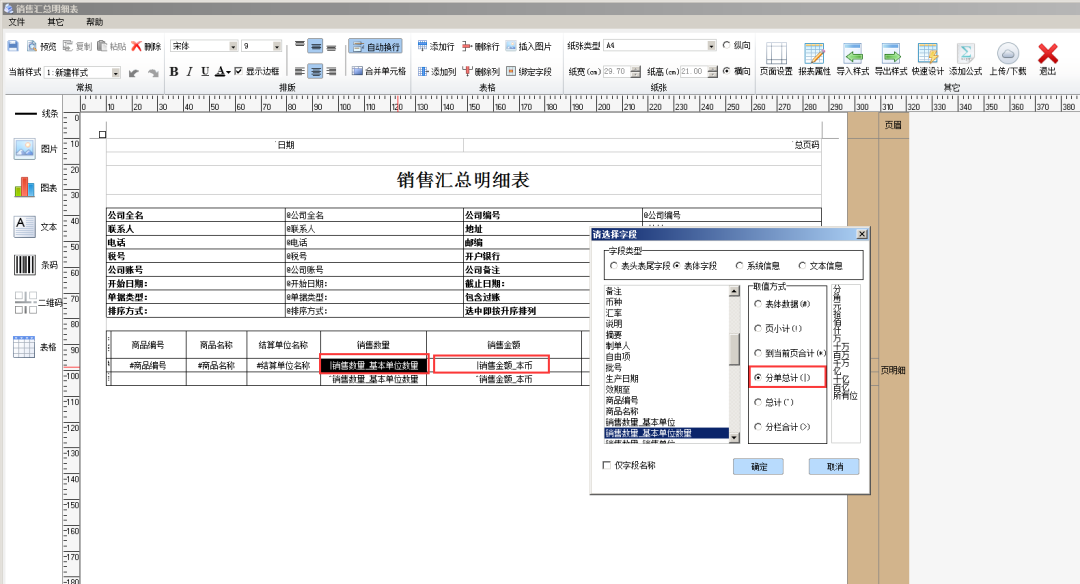Click the undo arrow icon
This screenshot has width=1080, height=584.
coord(134,72)
